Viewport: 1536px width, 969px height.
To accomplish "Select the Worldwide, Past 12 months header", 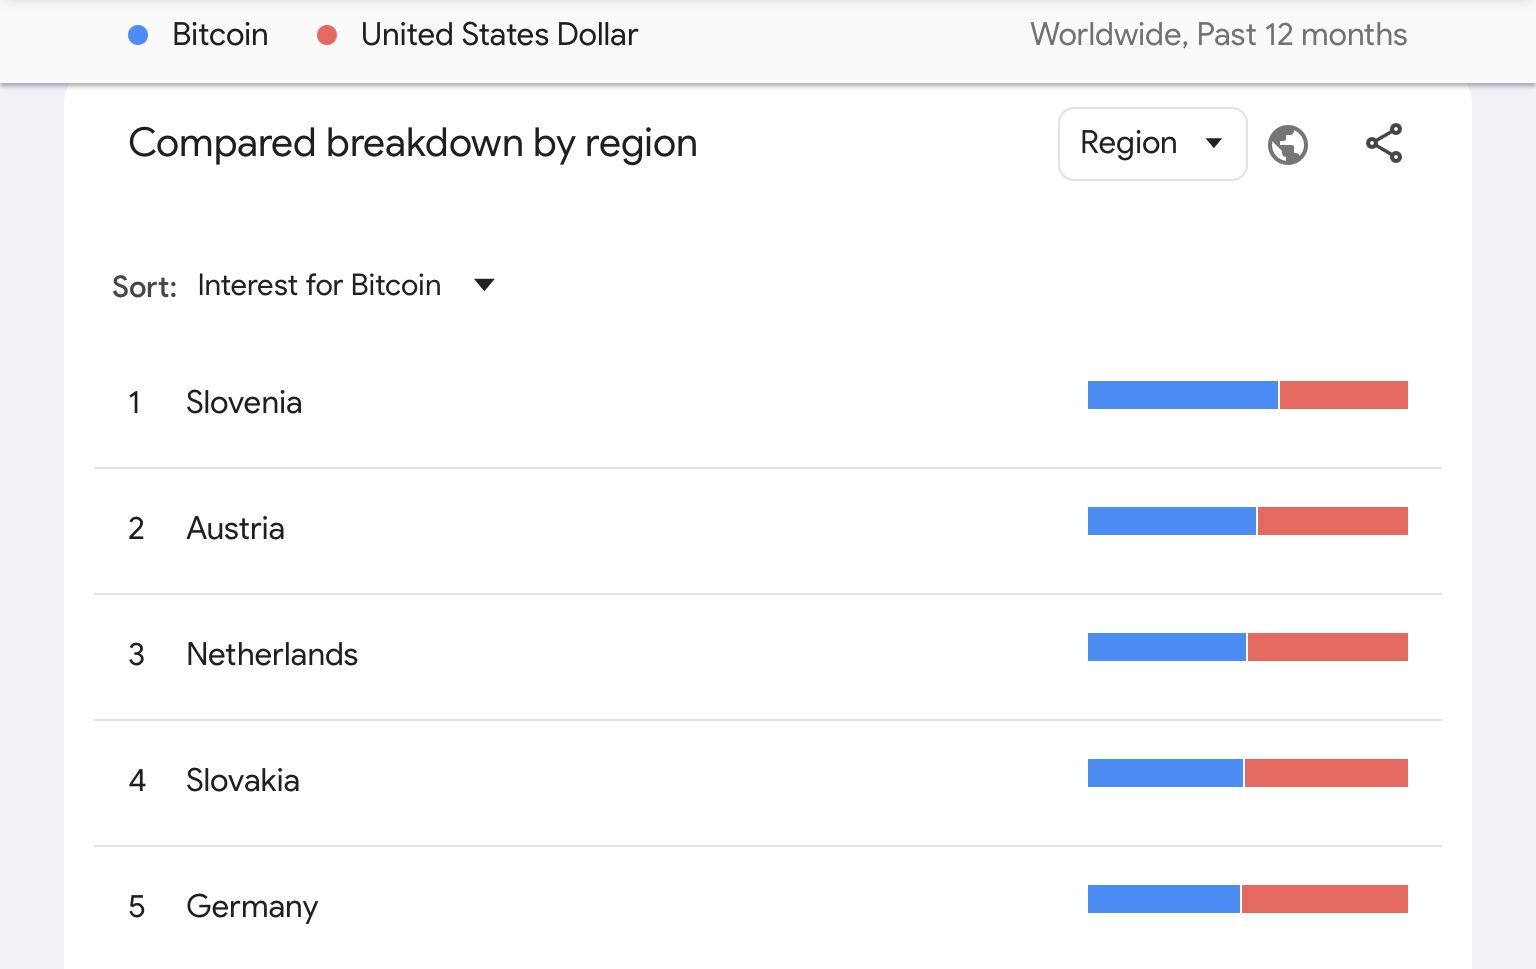I will [x=1218, y=34].
